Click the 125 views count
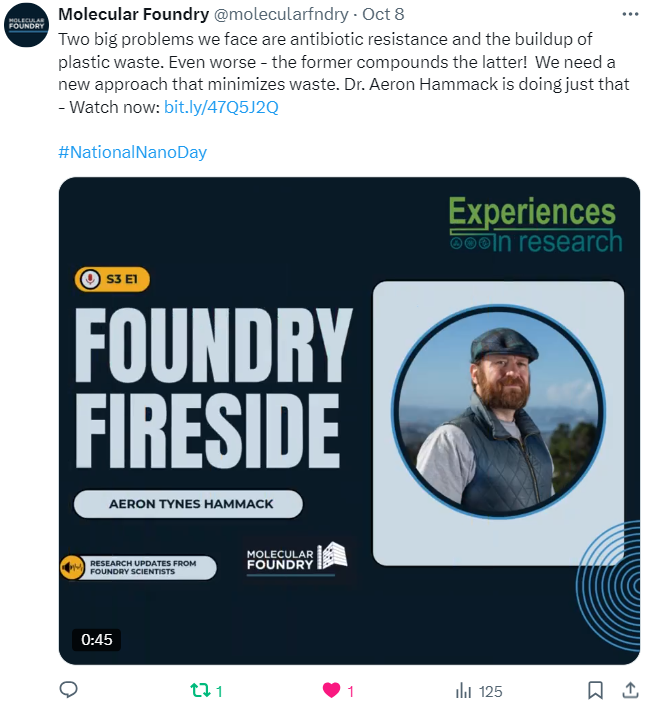This screenshot has width=658, height=711. 491,692
